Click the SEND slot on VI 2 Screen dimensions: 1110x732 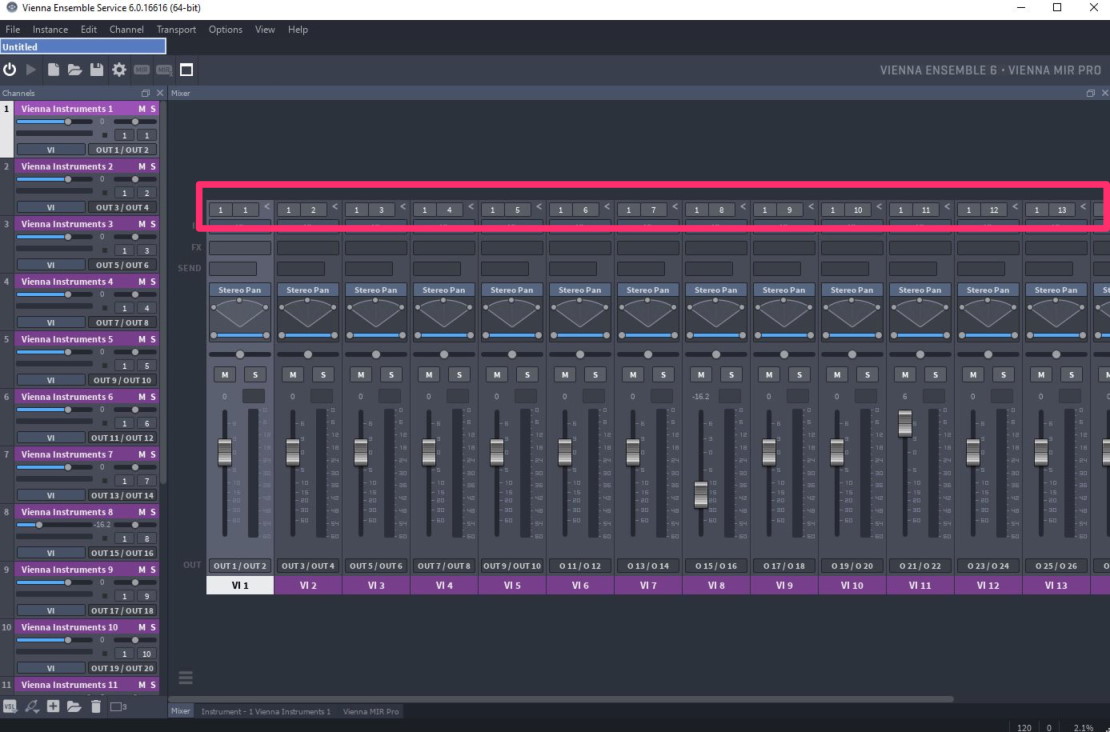(x=301, y=268)
